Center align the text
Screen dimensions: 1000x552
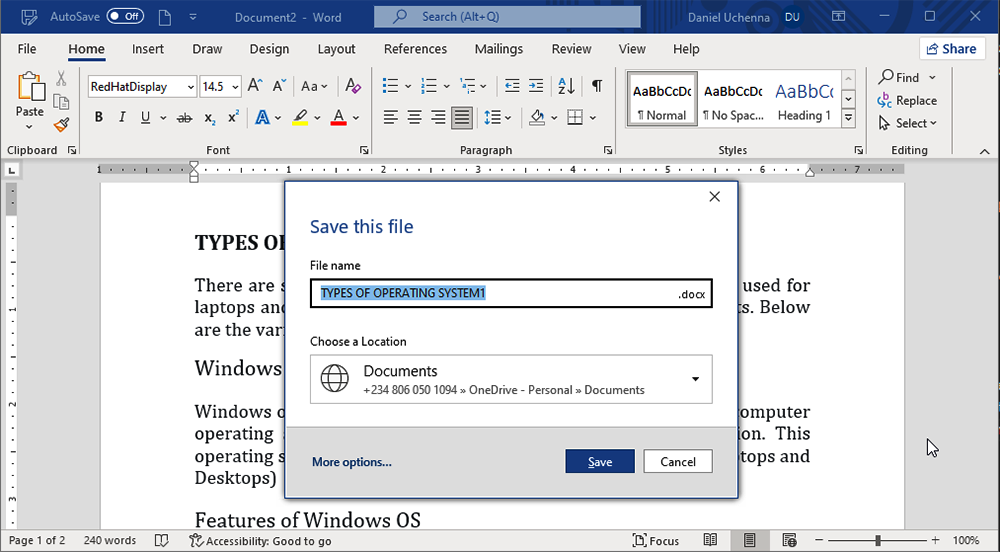(x=415, y=117)
